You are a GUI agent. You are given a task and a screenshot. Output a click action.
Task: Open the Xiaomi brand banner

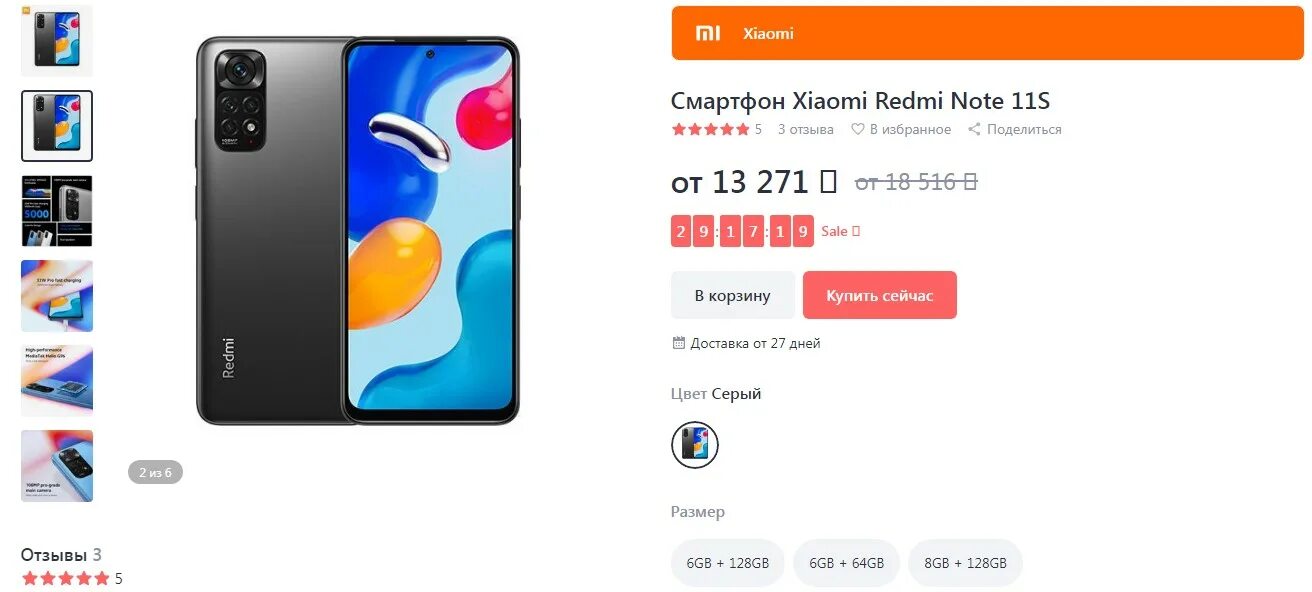pos(988,33)
